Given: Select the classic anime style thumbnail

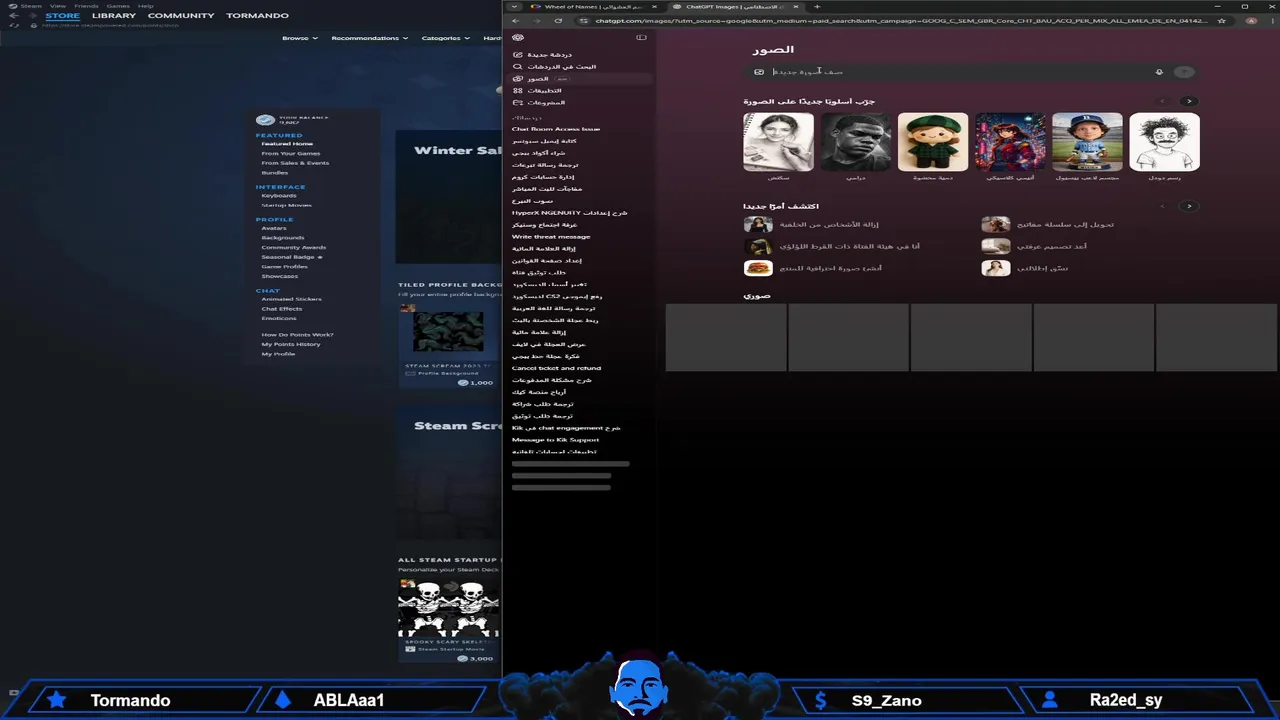Looking at the screenshot, I should coord(1010,142).
